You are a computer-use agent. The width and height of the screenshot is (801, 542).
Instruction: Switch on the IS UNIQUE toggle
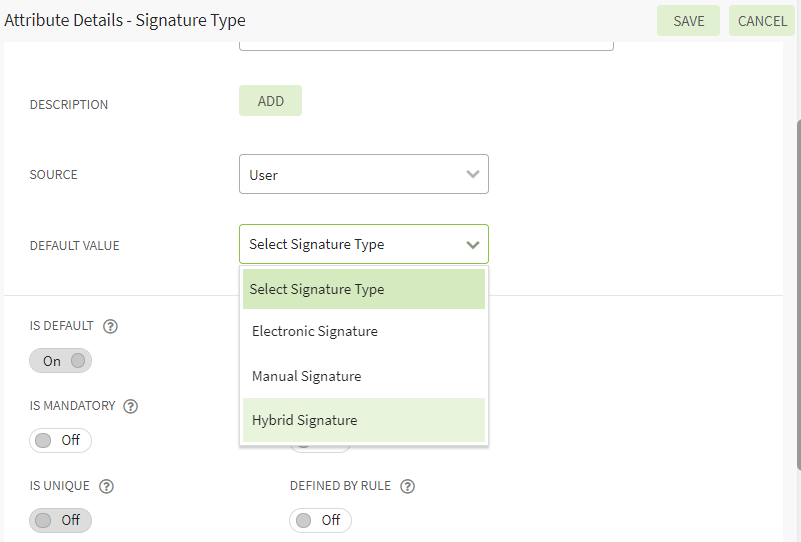pos(61,520)
